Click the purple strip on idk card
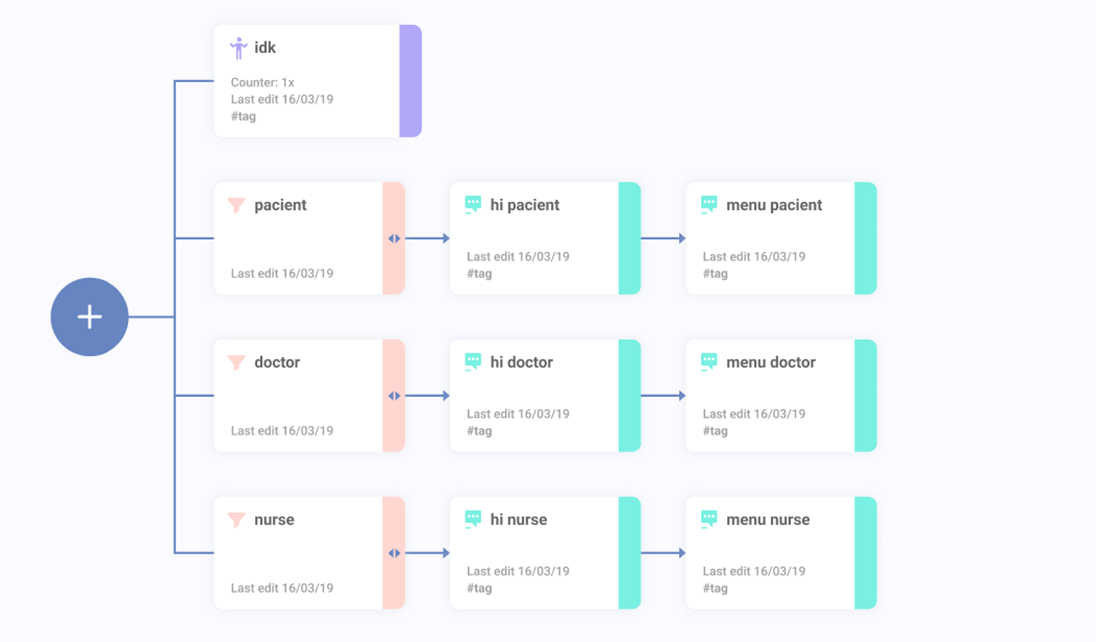Screen dimensions: 1096x642 pyautogui.click(x=410, y=81)
